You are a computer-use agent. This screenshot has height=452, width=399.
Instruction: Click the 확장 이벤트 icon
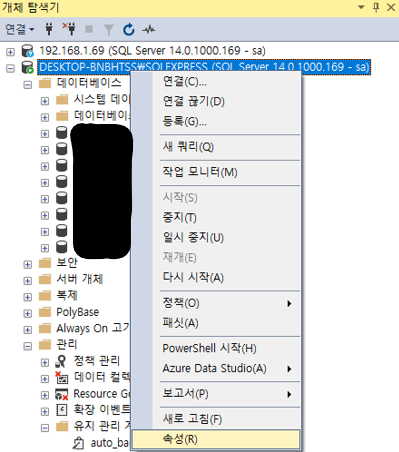pos(62,410)
